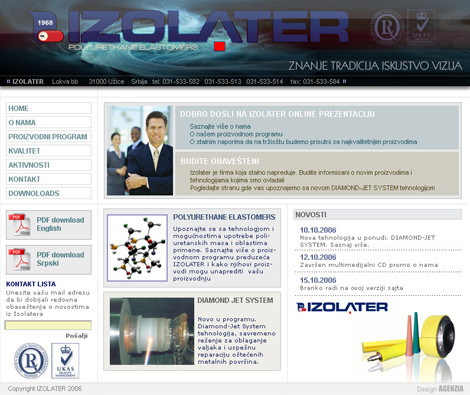Image resolution: width=470 pixels, height=395 pixels.
Task: Click the email input field for Kontakt lista
Action: [48, 325]
